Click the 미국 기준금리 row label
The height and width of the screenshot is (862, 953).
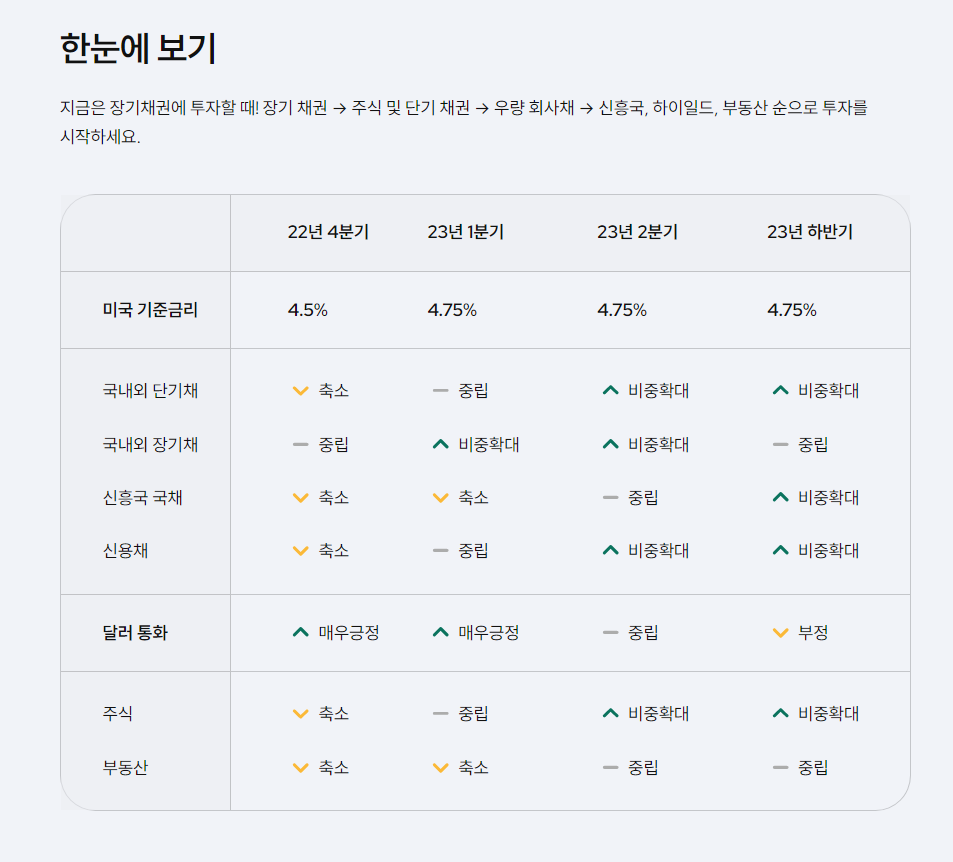click(150, 310)
